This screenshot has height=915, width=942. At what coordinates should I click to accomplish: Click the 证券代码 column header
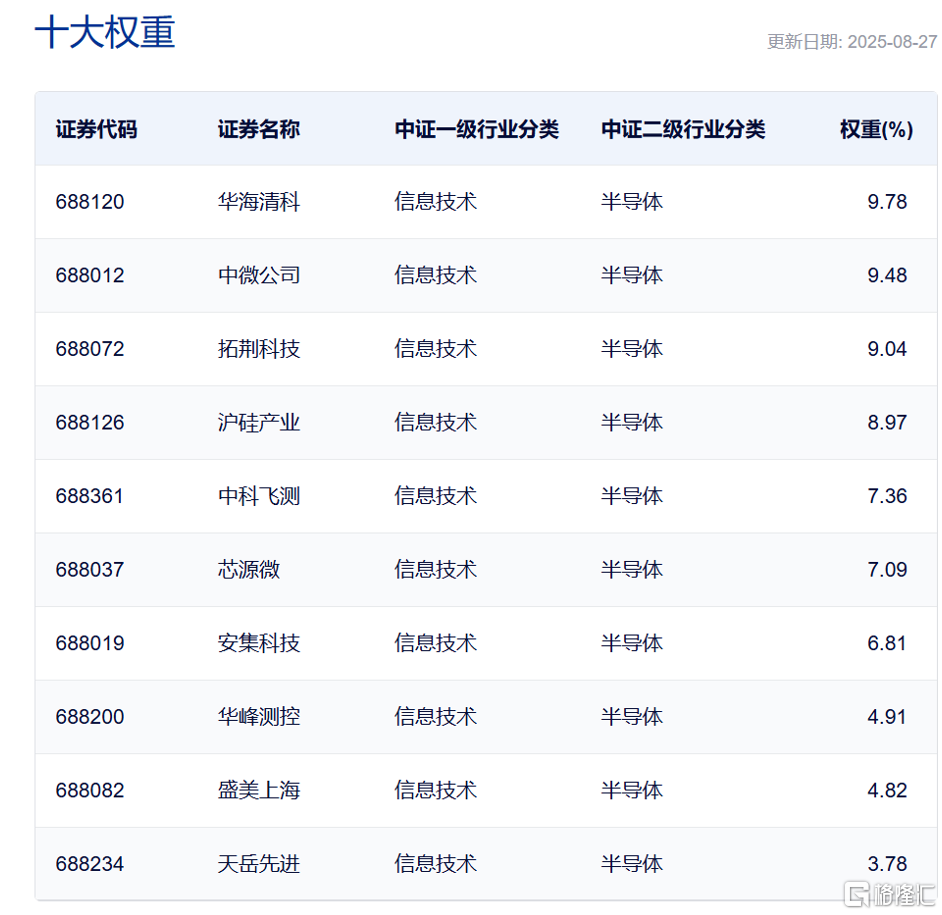96,129
